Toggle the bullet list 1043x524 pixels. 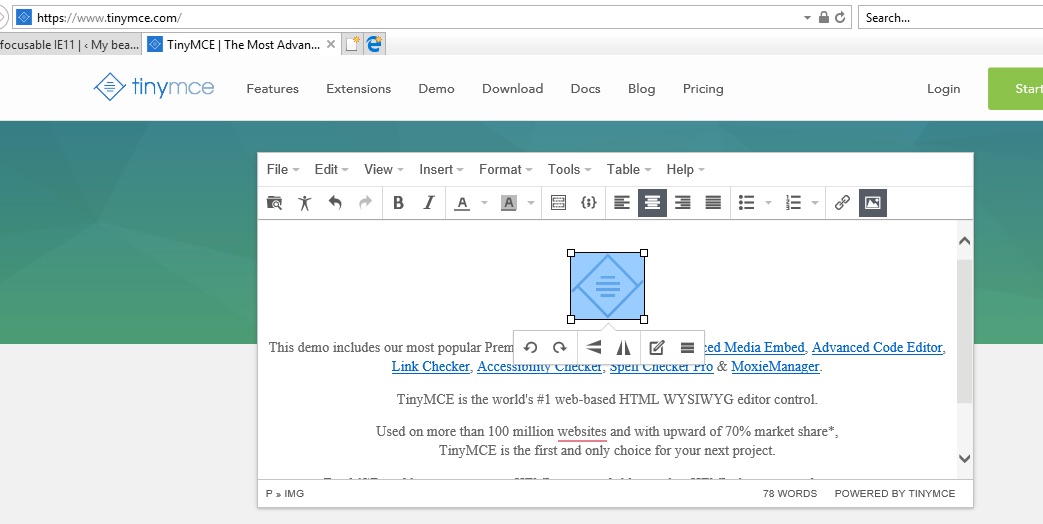tap(747, 203)
